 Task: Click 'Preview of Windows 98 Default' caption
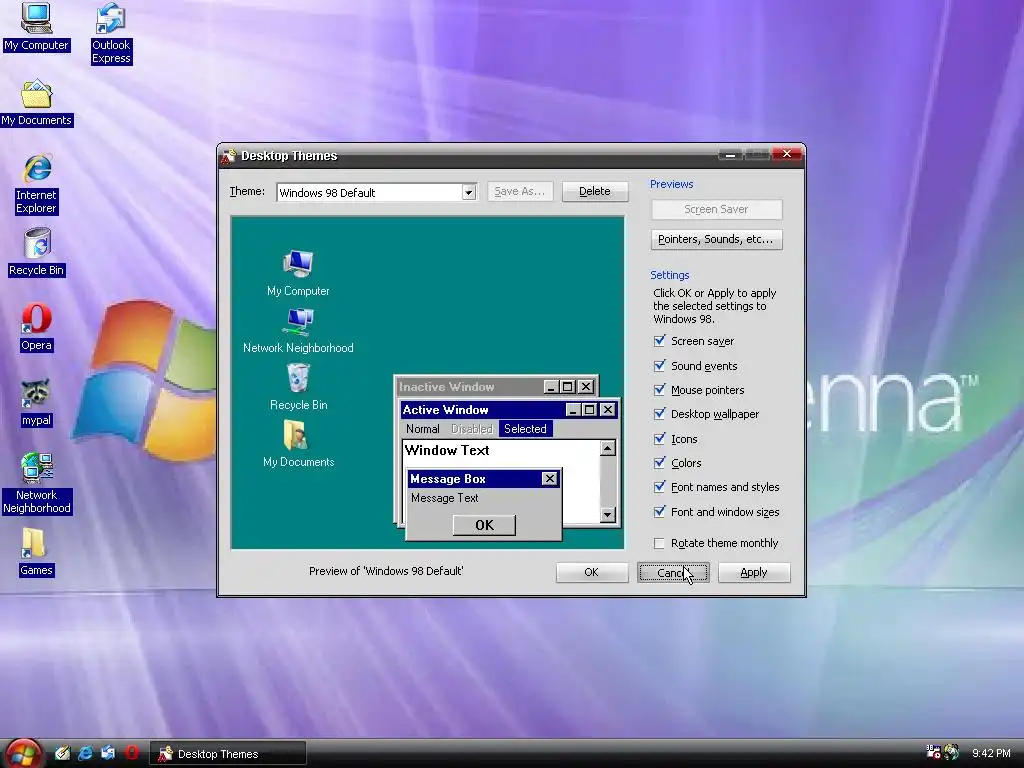386,571
